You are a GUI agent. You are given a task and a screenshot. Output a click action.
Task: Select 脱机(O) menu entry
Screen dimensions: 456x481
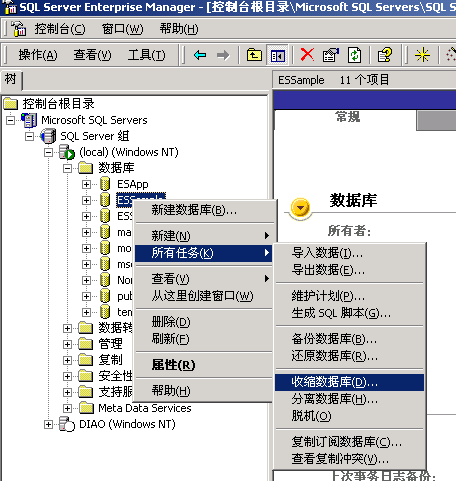pyautogui.click(x=349, y=416)
